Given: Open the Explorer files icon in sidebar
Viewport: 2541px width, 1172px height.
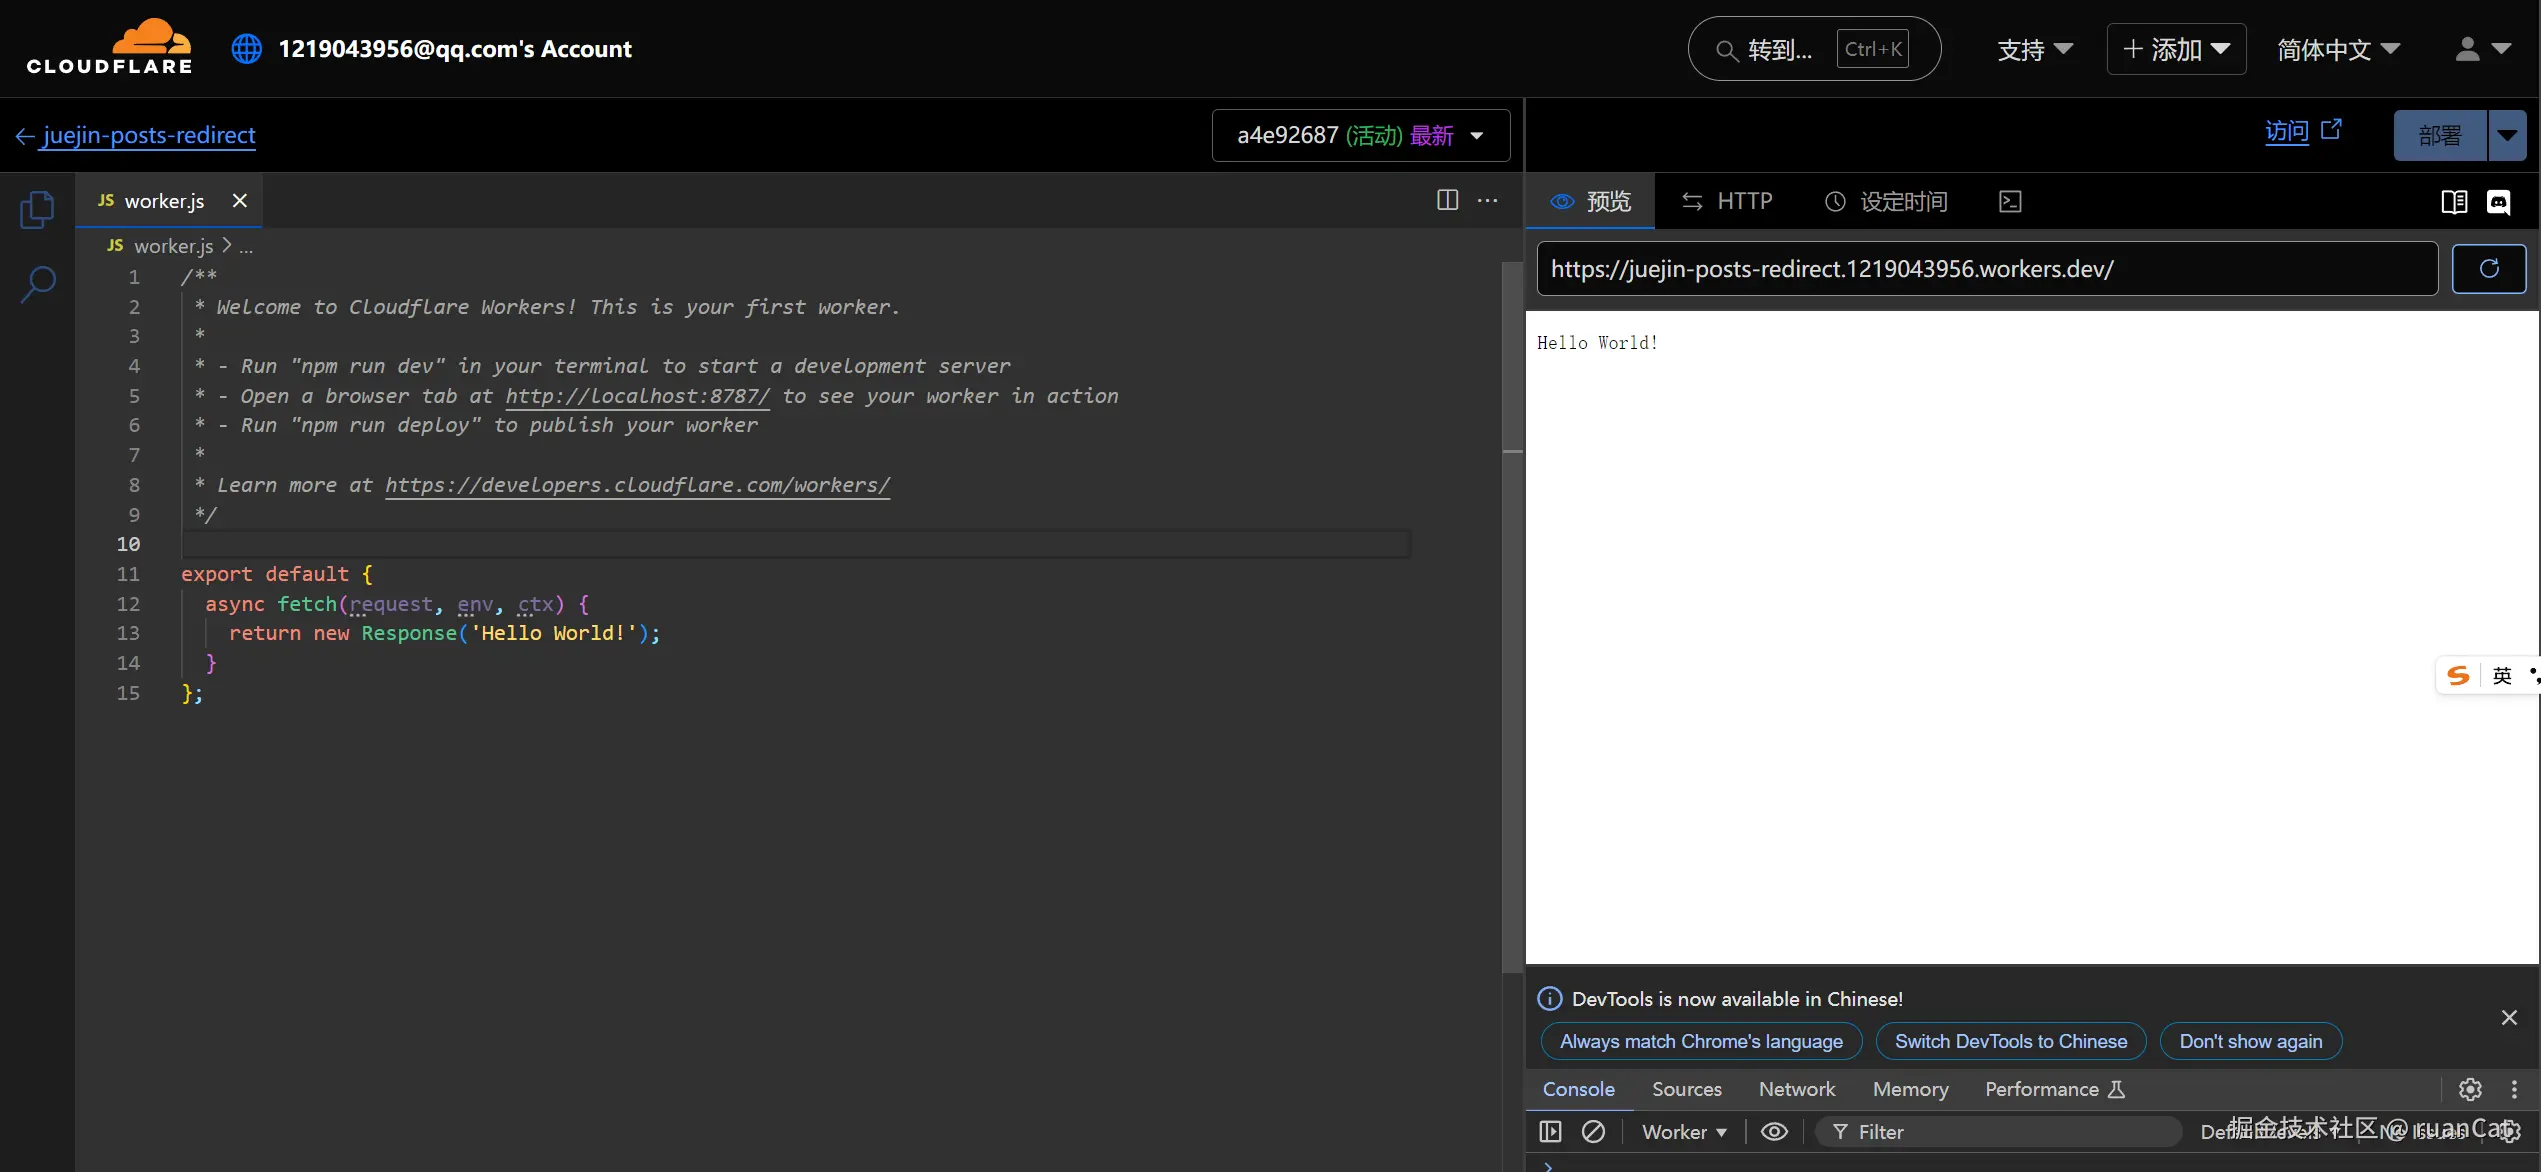Looking at the screenshot, I should click(37, 210).
